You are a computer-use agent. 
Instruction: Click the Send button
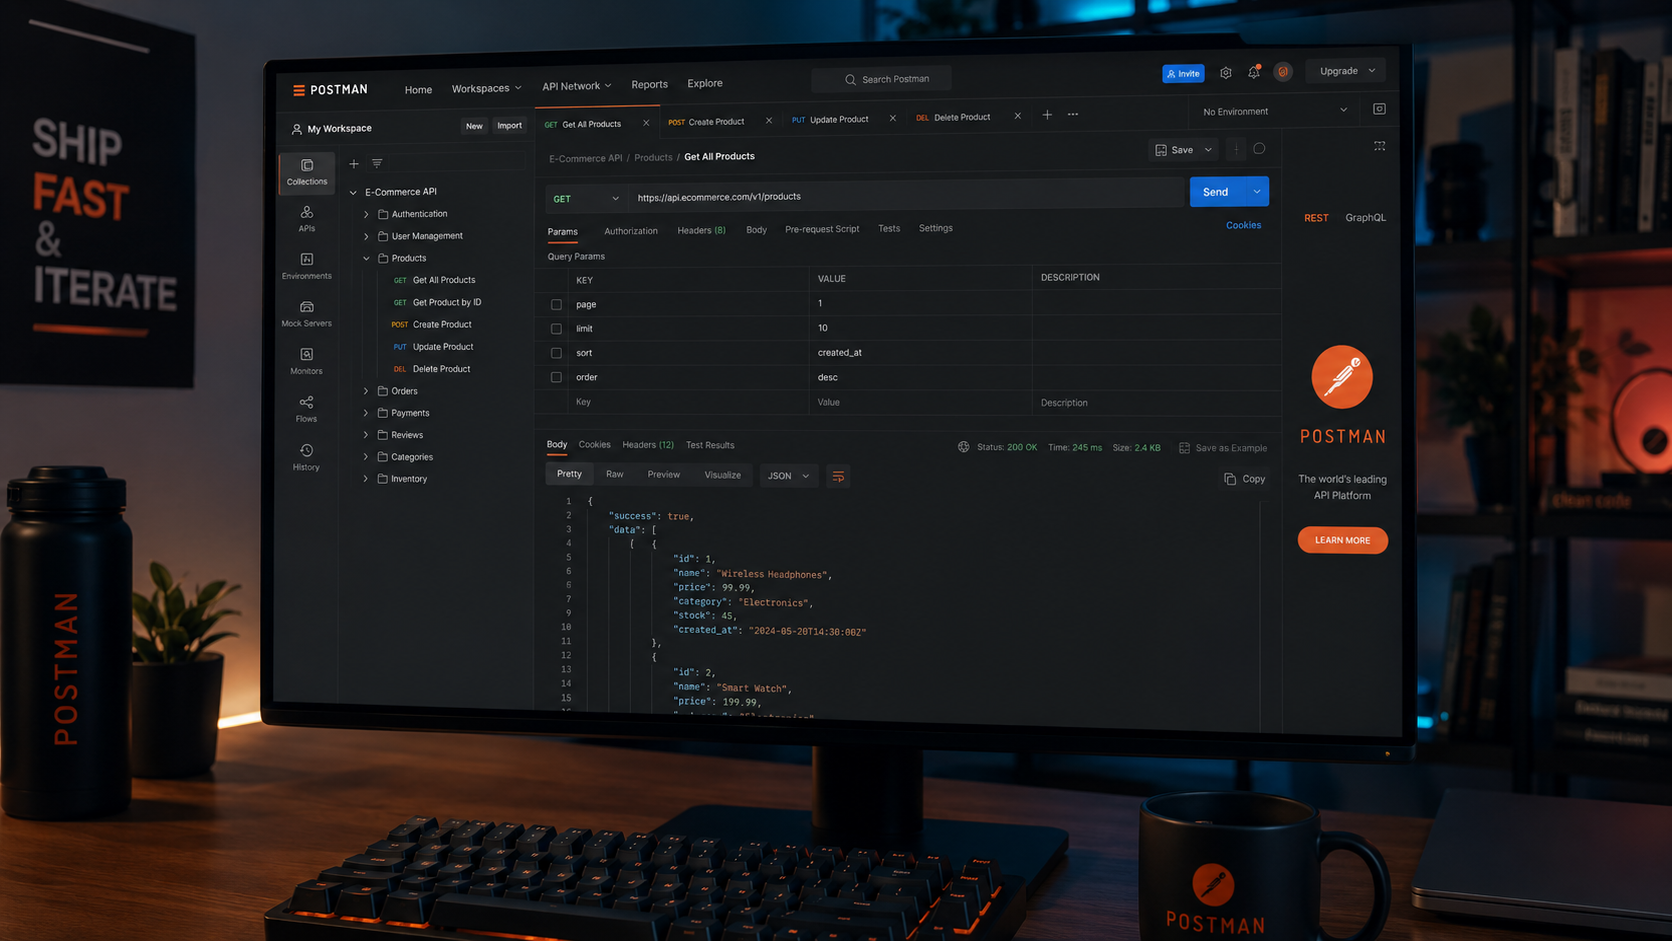coord(1216,192)
